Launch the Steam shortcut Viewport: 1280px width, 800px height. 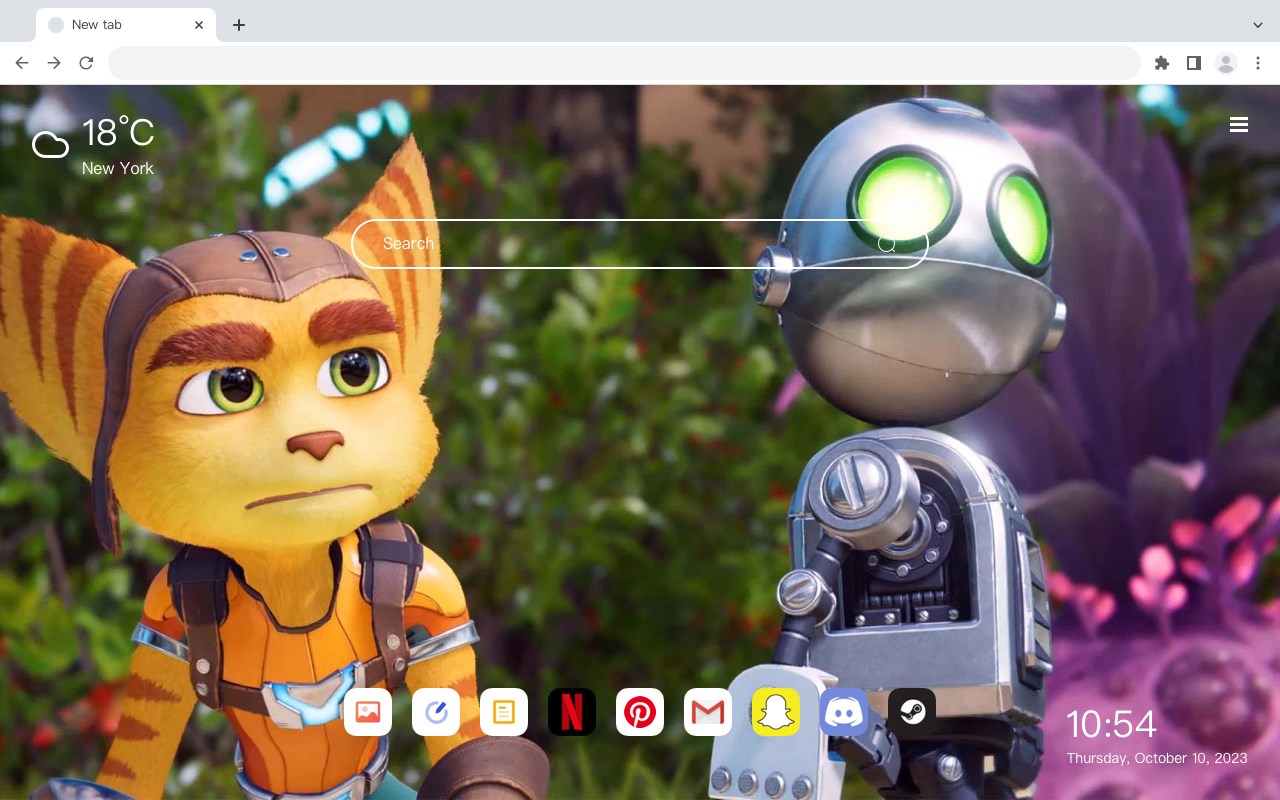click(x=912, y=712)
